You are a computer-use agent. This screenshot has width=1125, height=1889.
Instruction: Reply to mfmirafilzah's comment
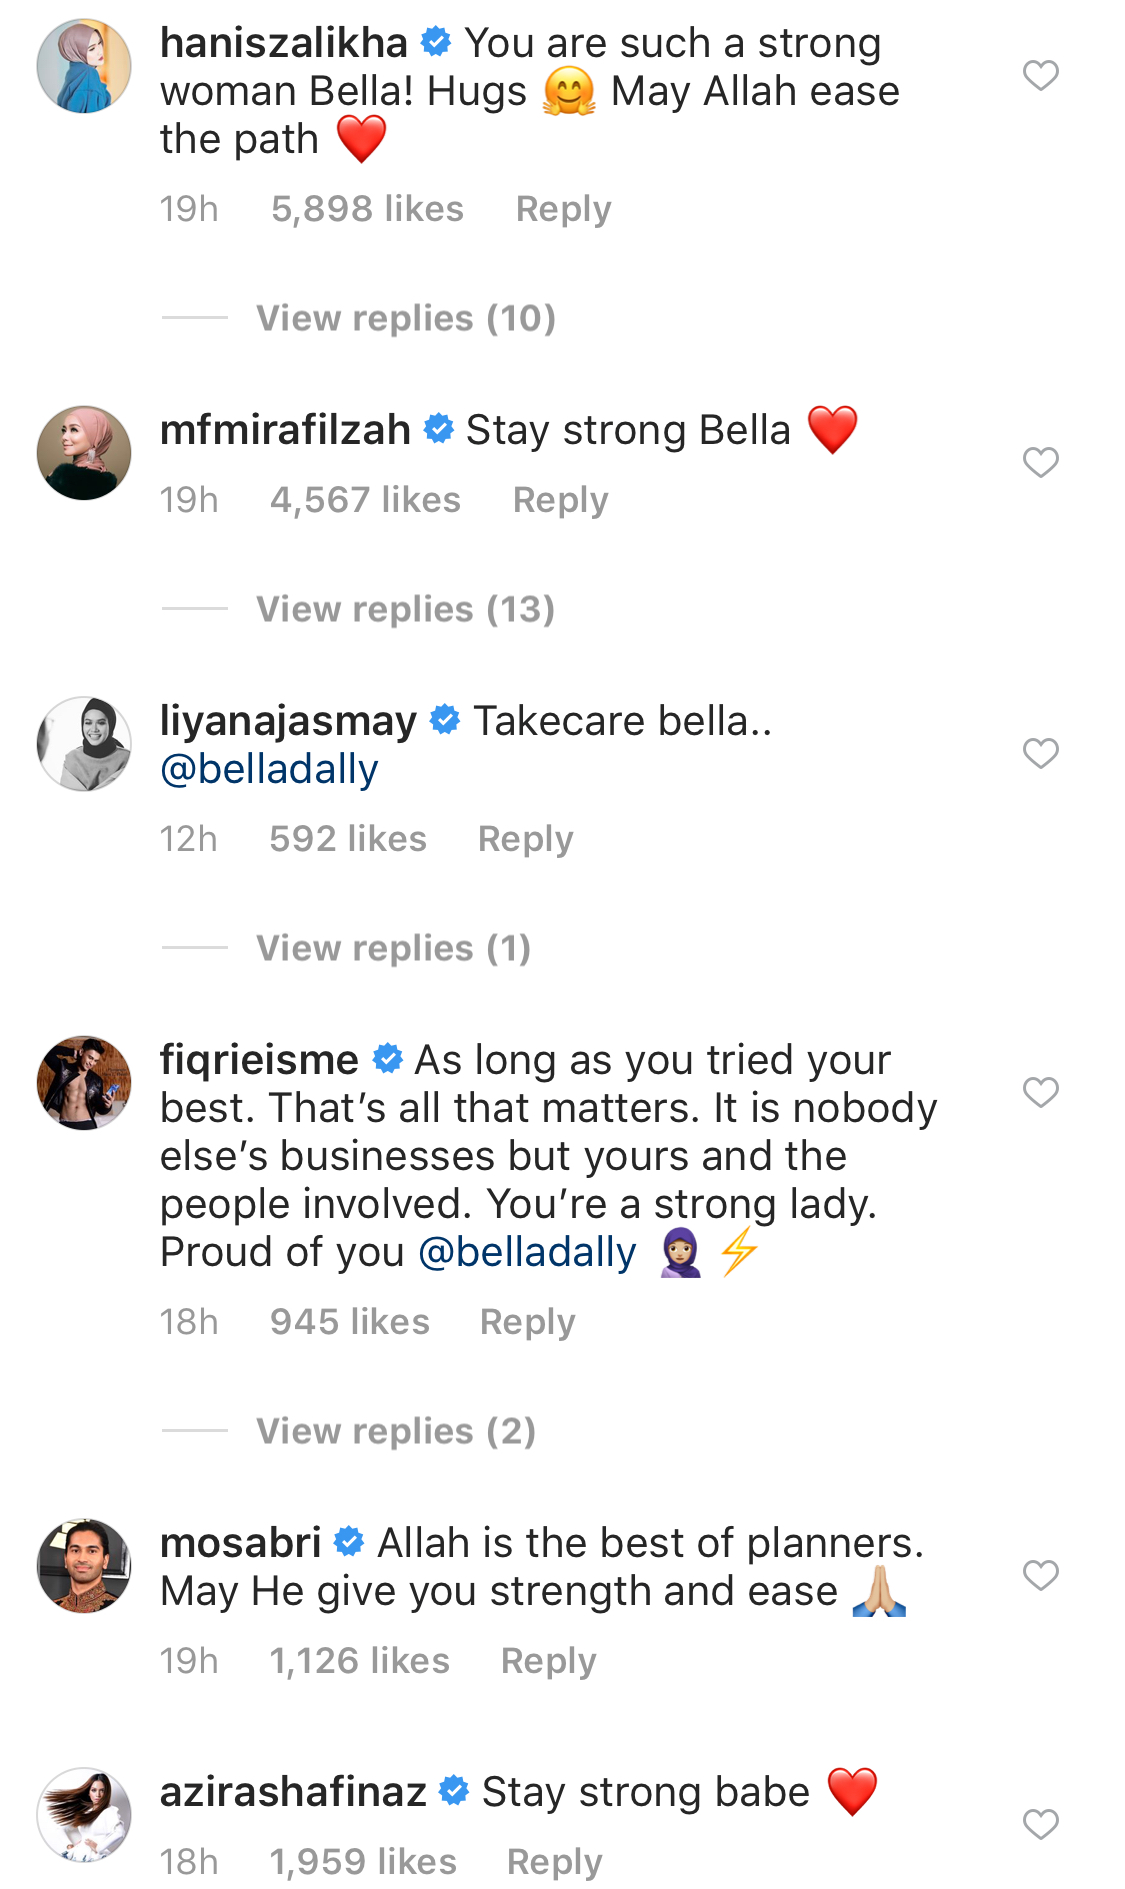[x=560, y=500]
